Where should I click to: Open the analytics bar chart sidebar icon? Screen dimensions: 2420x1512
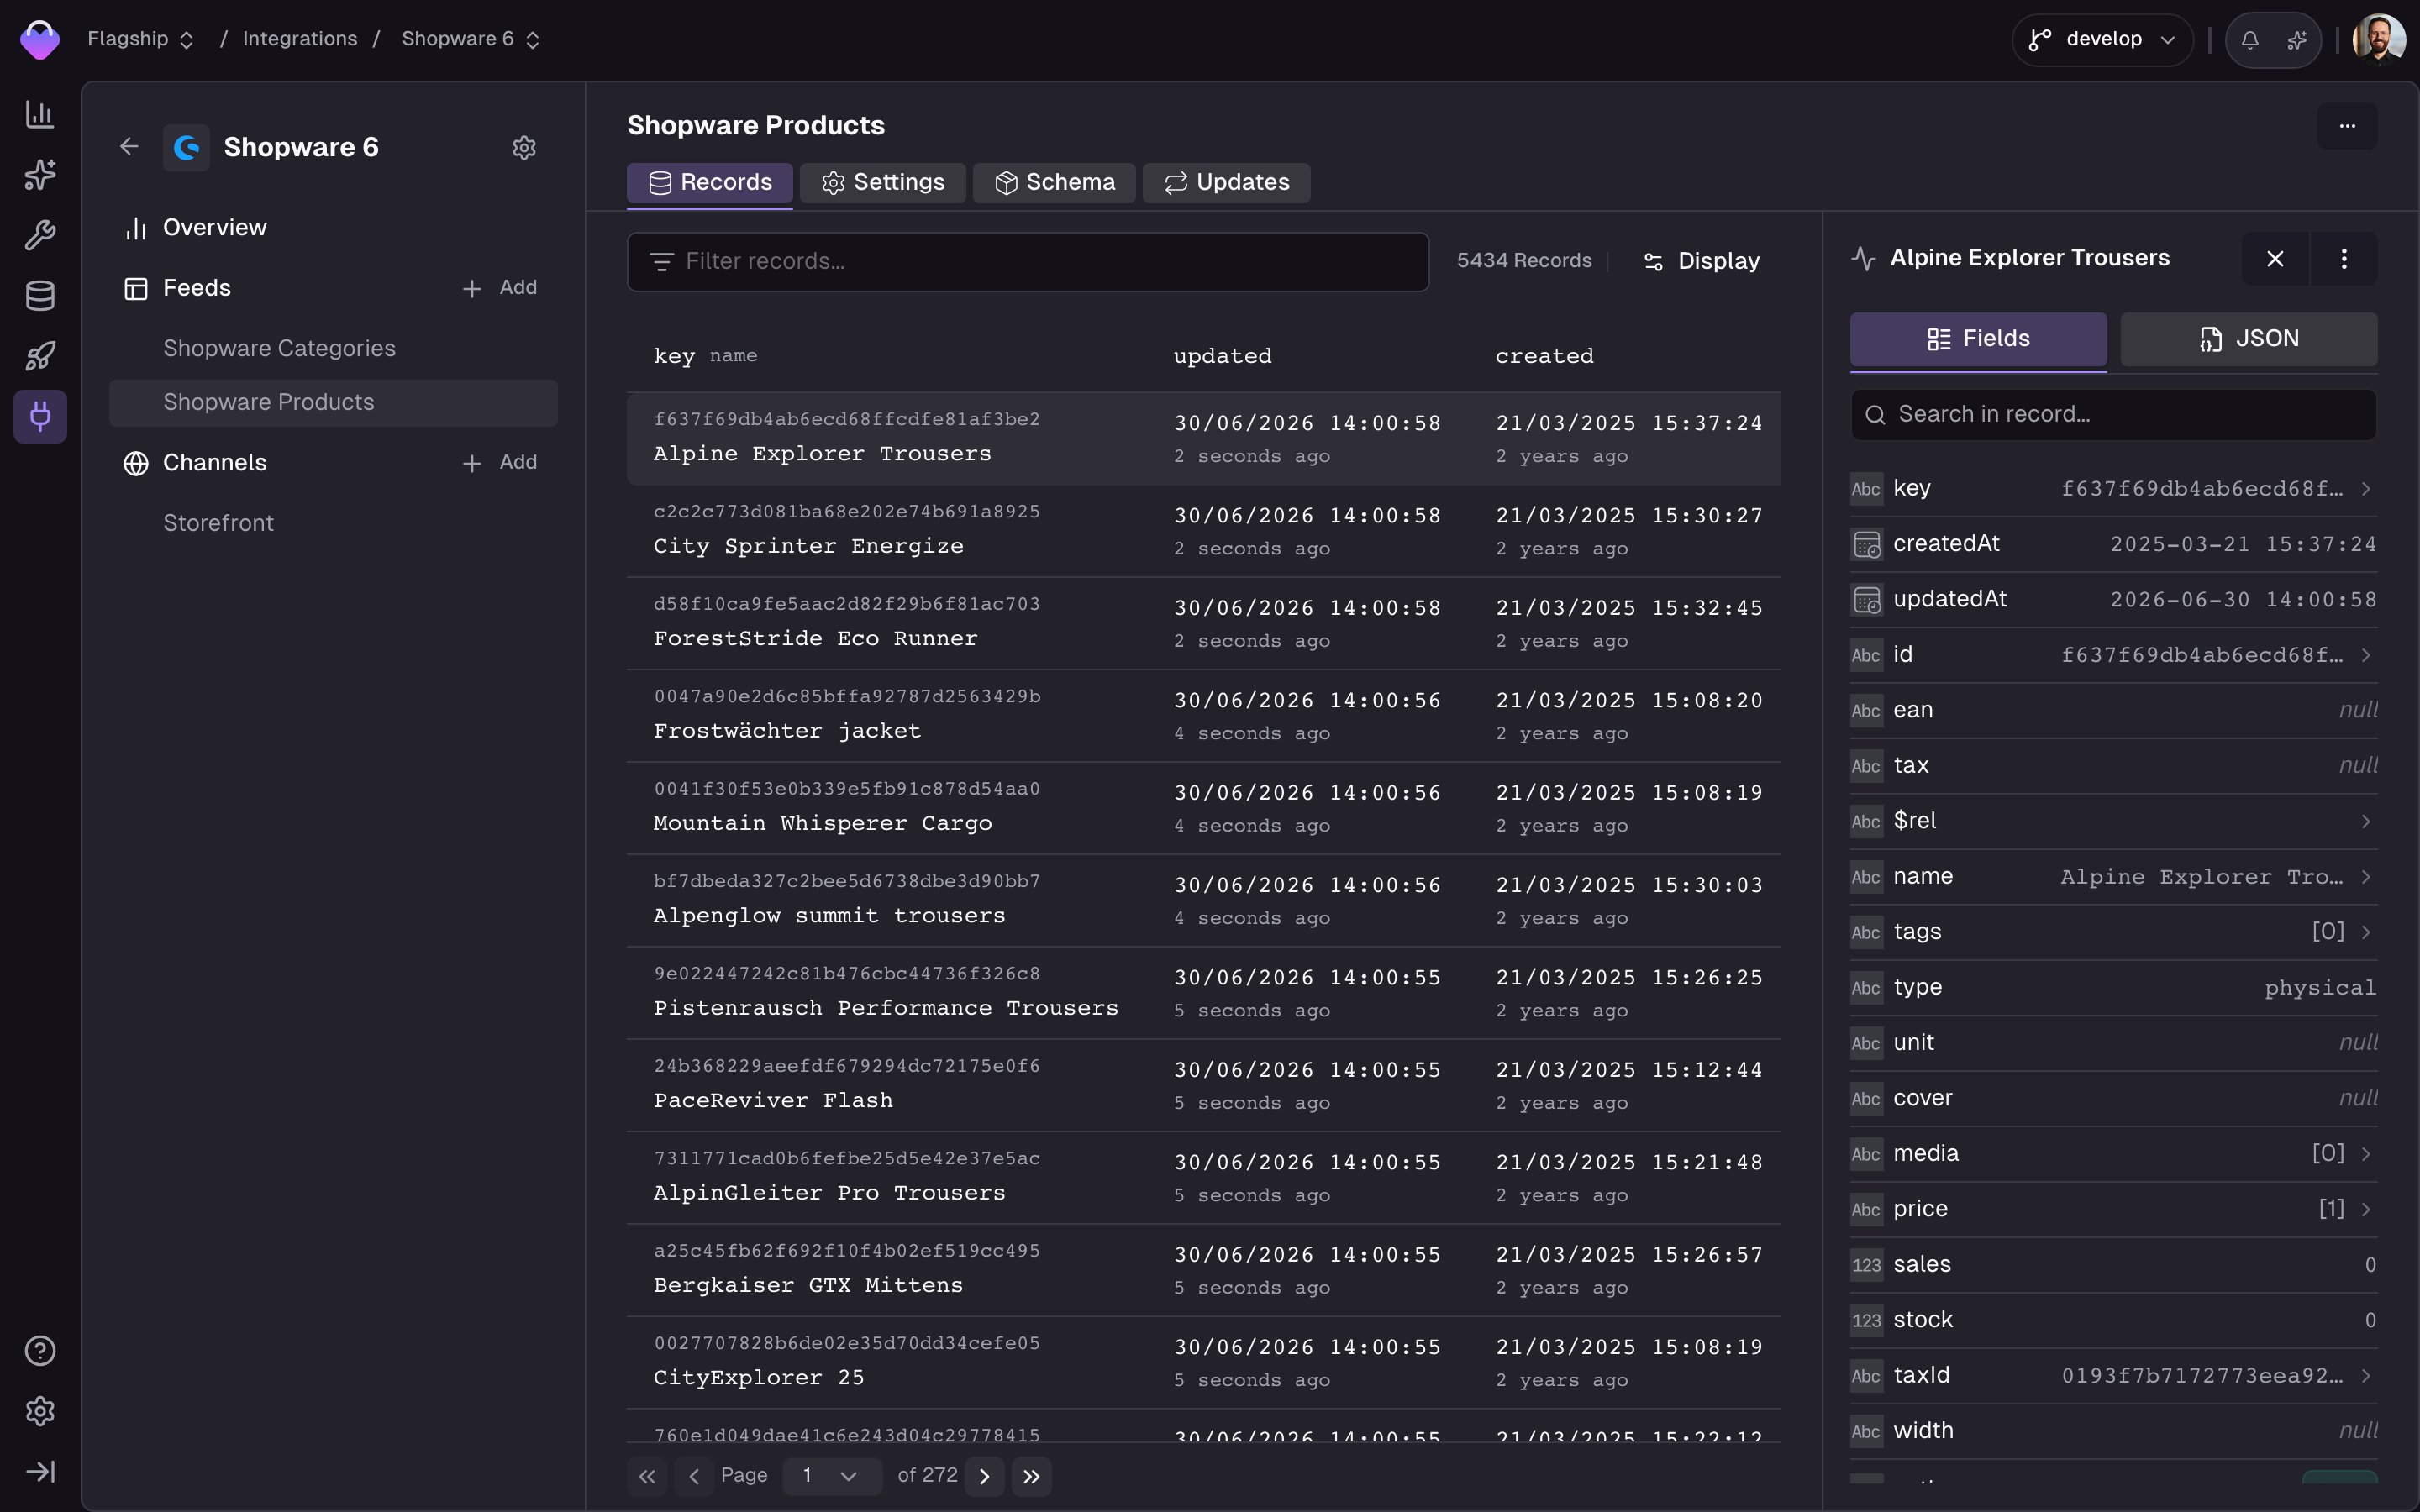click(x=40, y=114)
